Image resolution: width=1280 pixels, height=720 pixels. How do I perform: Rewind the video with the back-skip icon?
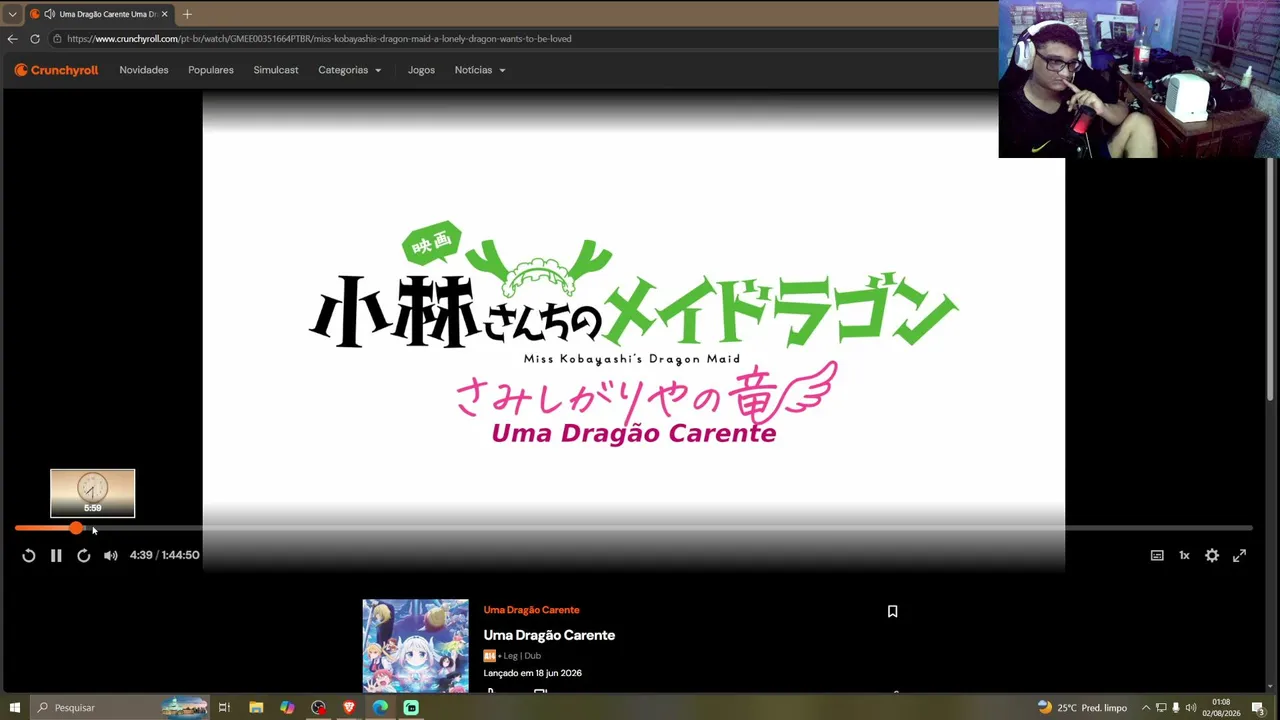click(x=29, y=555)
